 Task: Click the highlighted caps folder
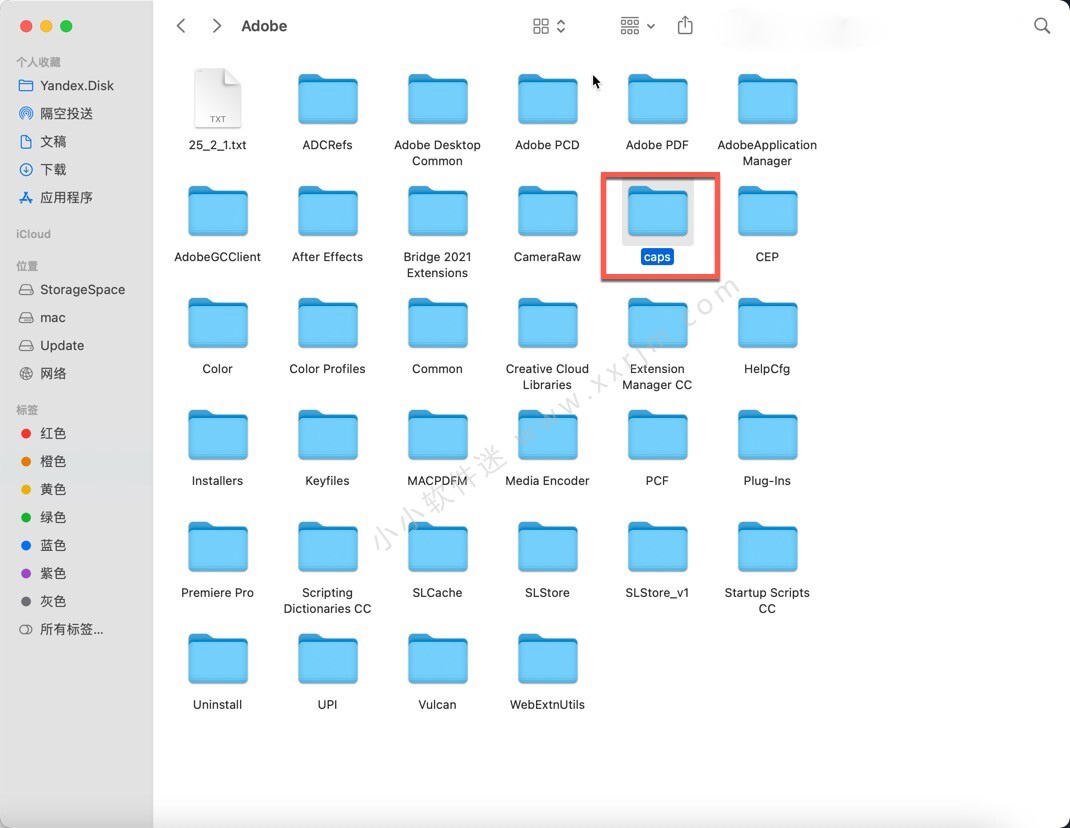(x=657, y=211)
